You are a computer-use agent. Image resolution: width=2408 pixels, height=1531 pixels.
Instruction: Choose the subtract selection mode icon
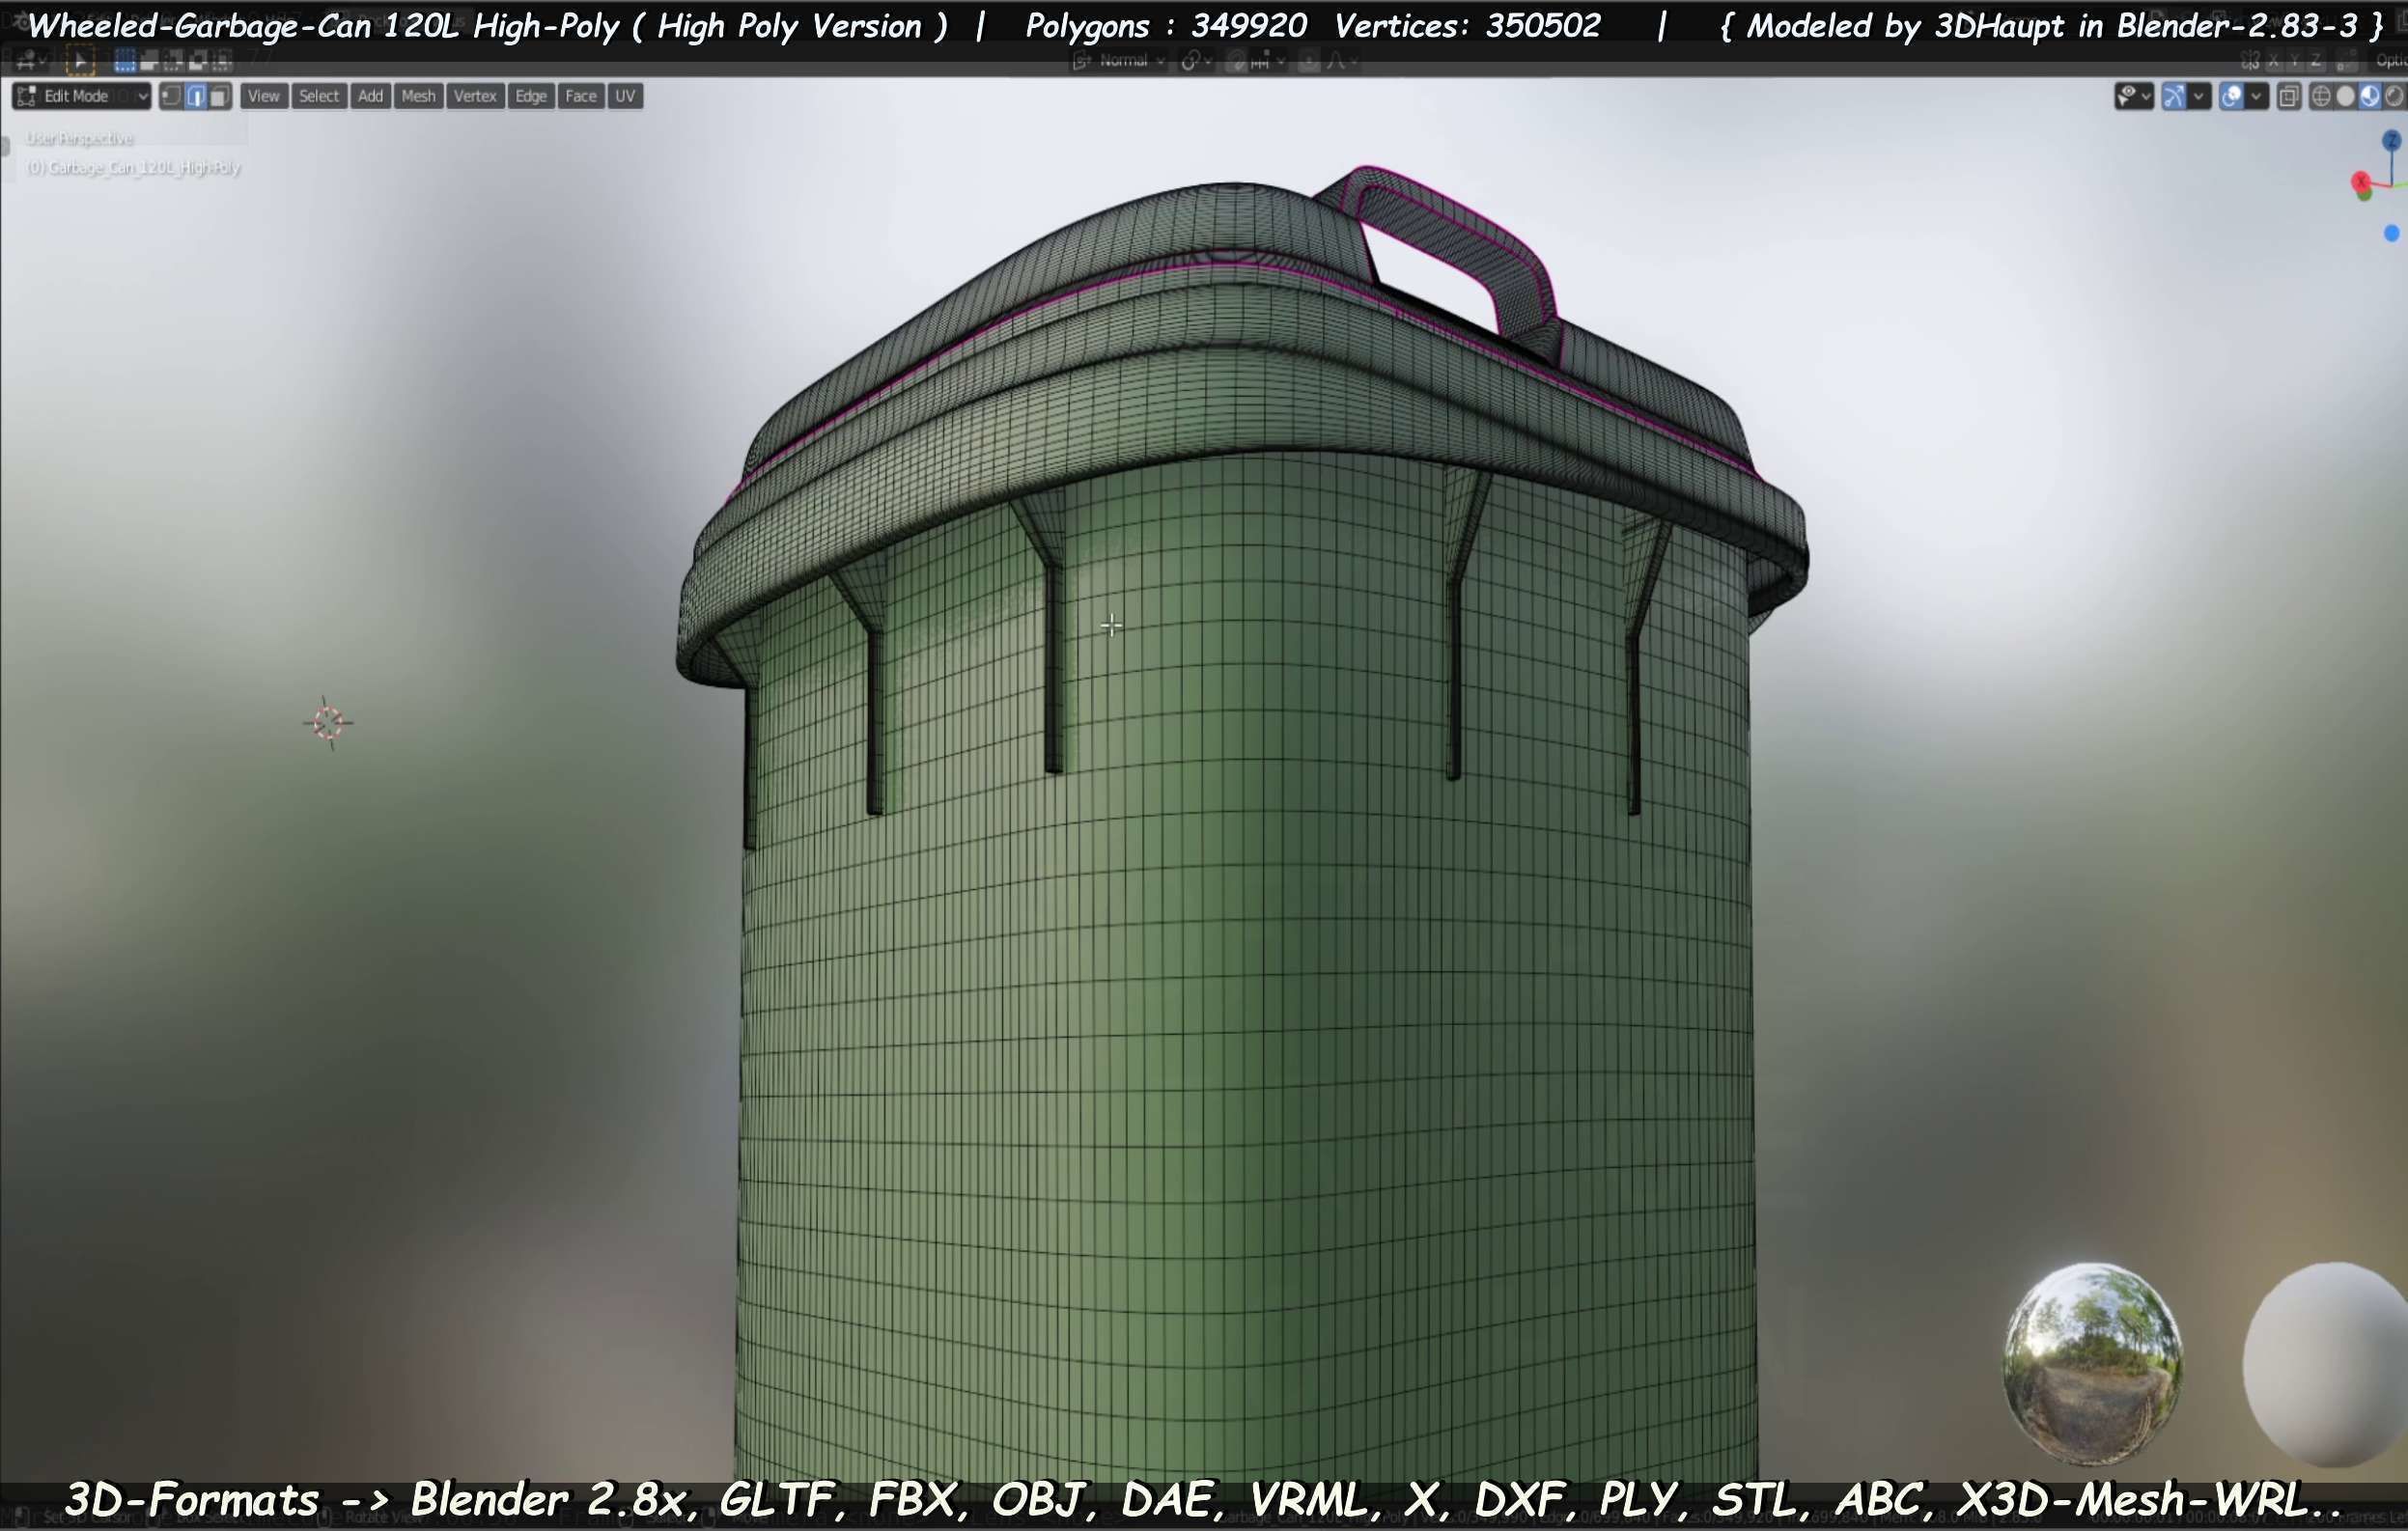coord(173,62)
